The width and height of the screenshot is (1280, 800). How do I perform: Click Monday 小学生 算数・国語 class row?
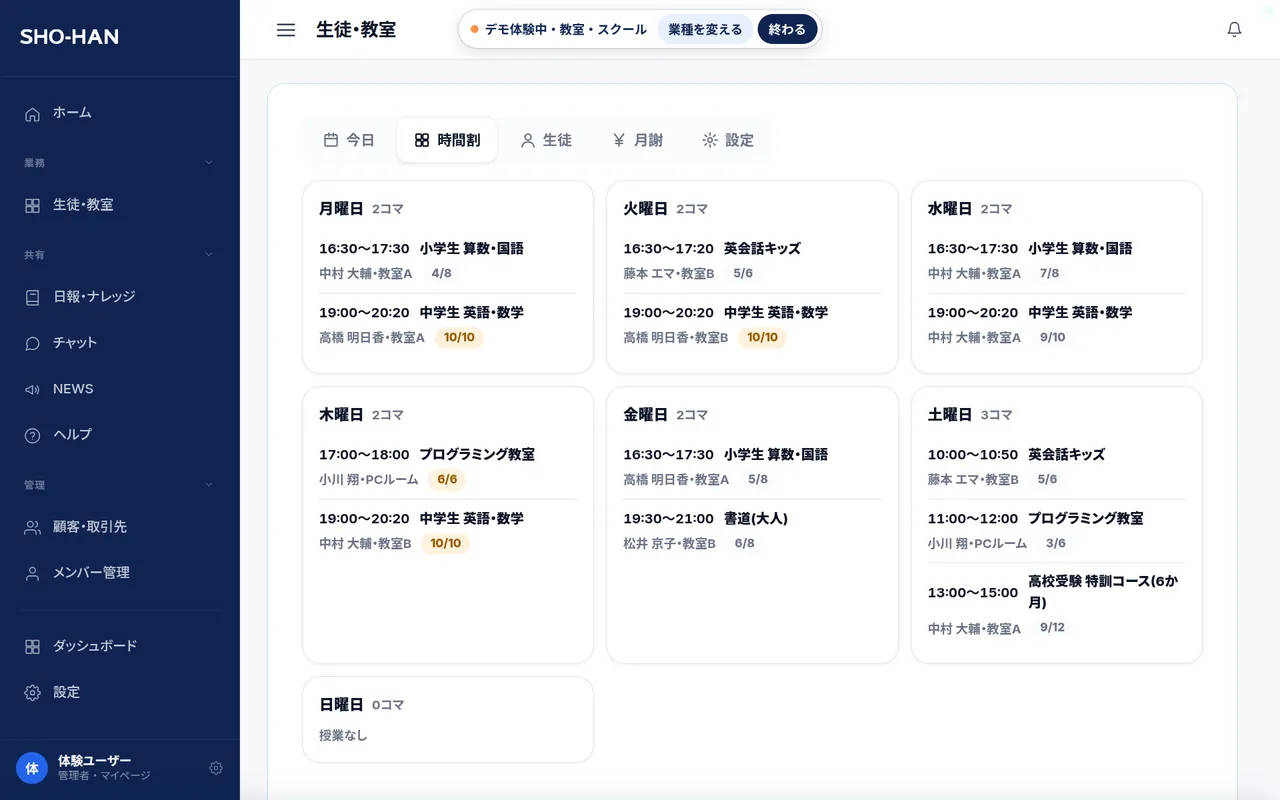coord(448,260)
